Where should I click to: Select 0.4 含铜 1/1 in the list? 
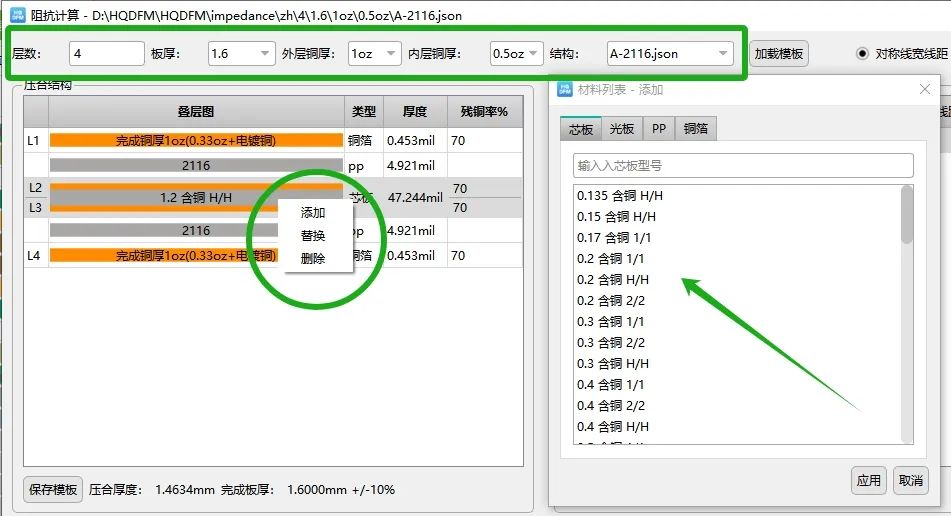coord(610,384)
